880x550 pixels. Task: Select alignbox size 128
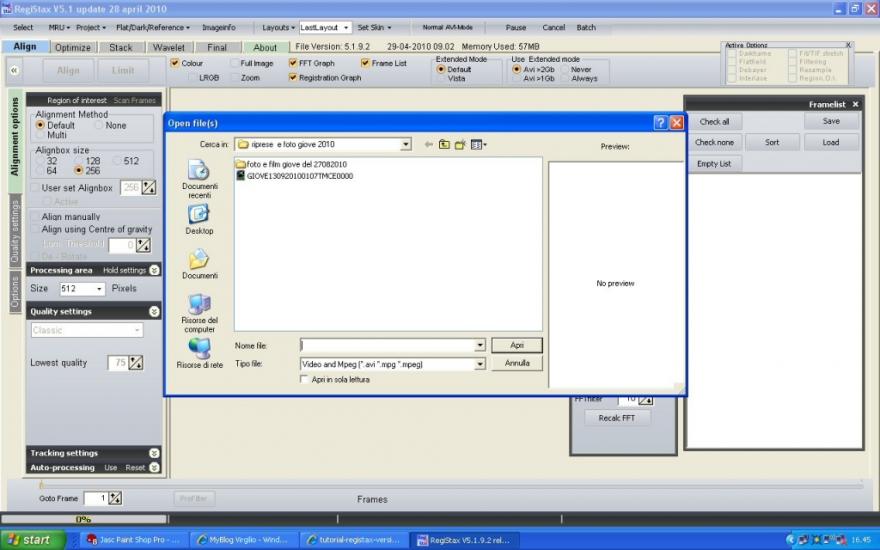[79, 161]
